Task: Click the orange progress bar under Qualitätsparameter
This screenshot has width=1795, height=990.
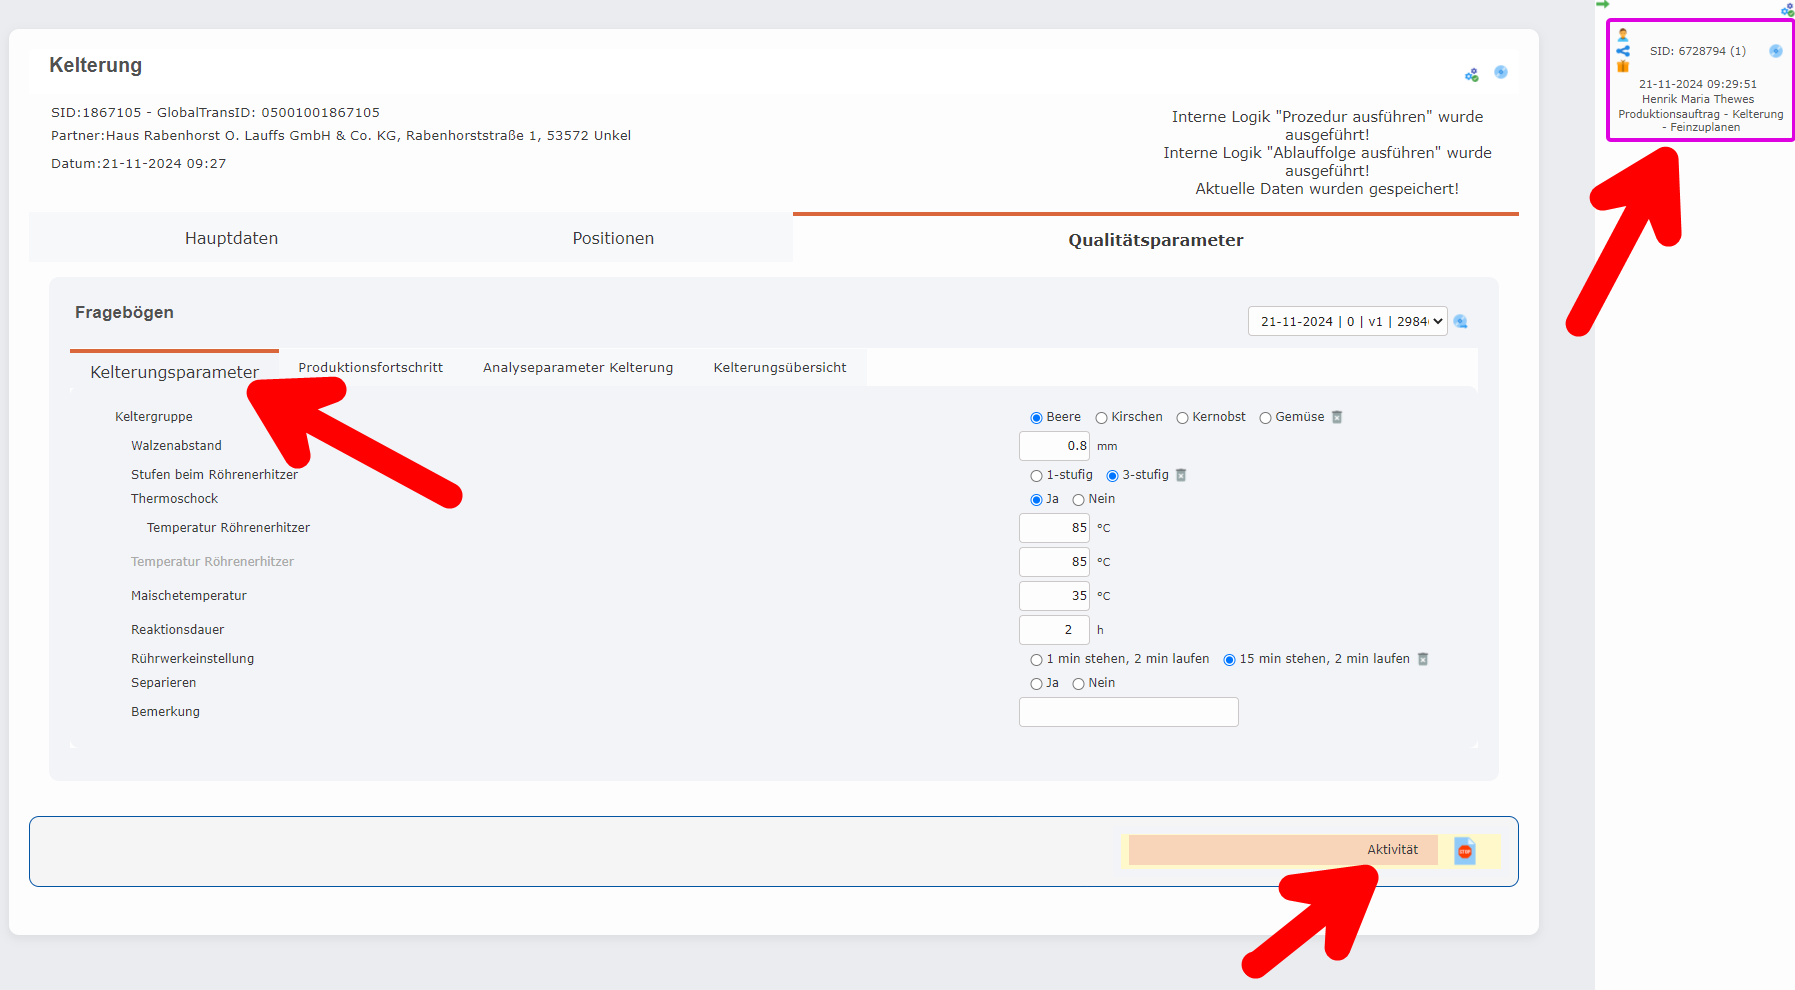Action: point(1155,213)
